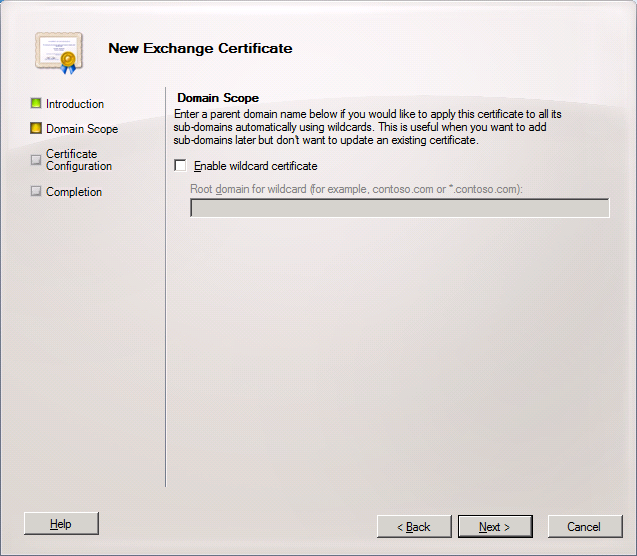Click the 'Root domain for wildcard' label
The height and width of the screenshot is (556, 637).
pyautogui.click(x=356, y=189)
